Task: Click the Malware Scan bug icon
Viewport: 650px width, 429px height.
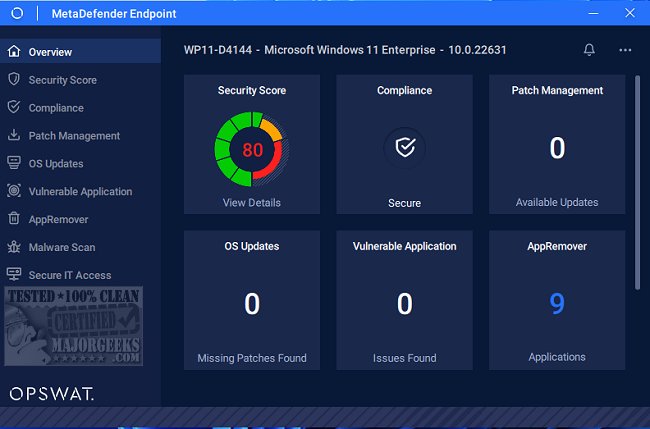Action: (x=14, y=247)
